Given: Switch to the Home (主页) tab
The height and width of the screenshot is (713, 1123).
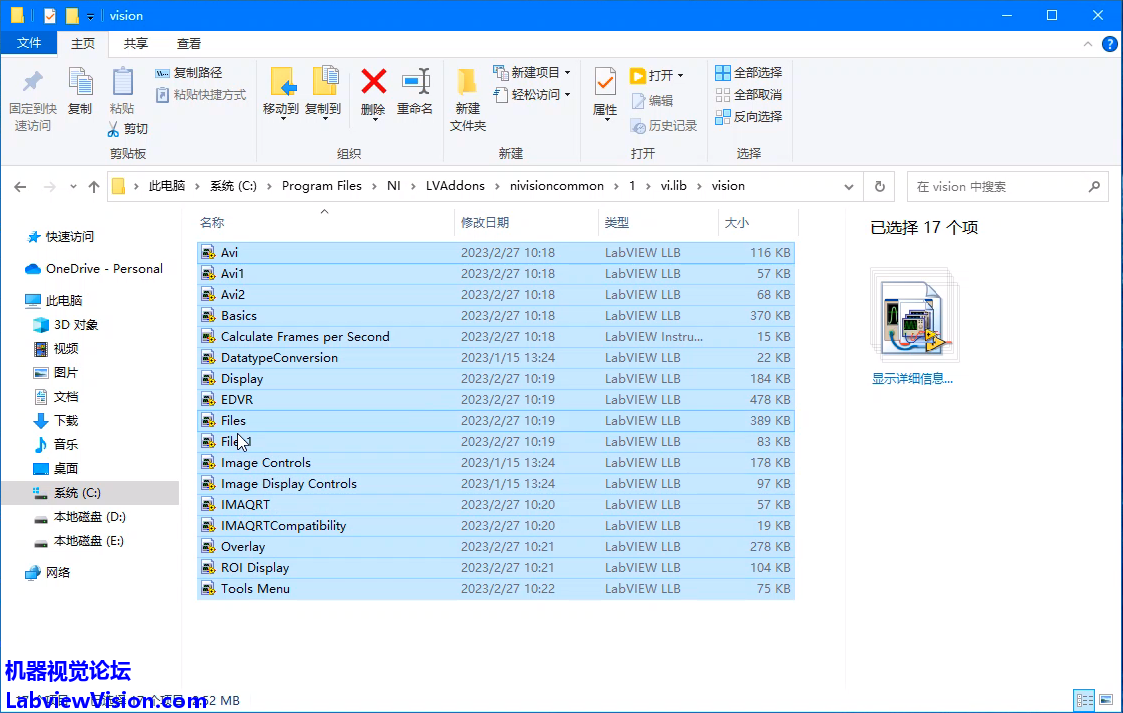Looking at the screenshot, I should (x=83, y=44).
